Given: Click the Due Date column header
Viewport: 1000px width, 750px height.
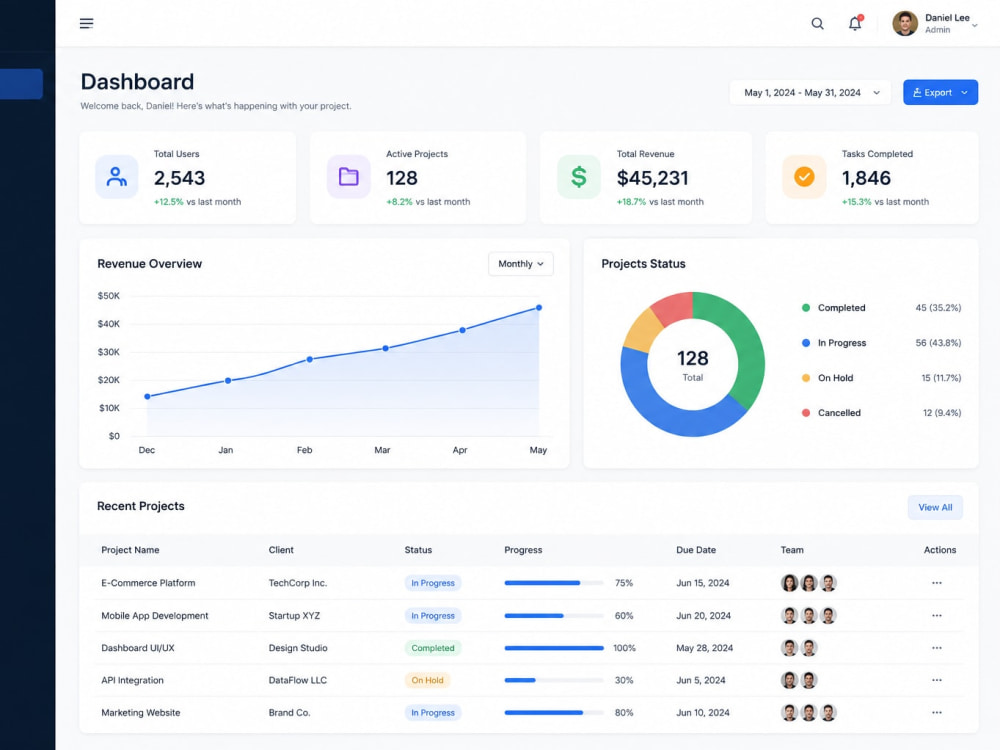Looking at the screenshot, I should [696, 550].
